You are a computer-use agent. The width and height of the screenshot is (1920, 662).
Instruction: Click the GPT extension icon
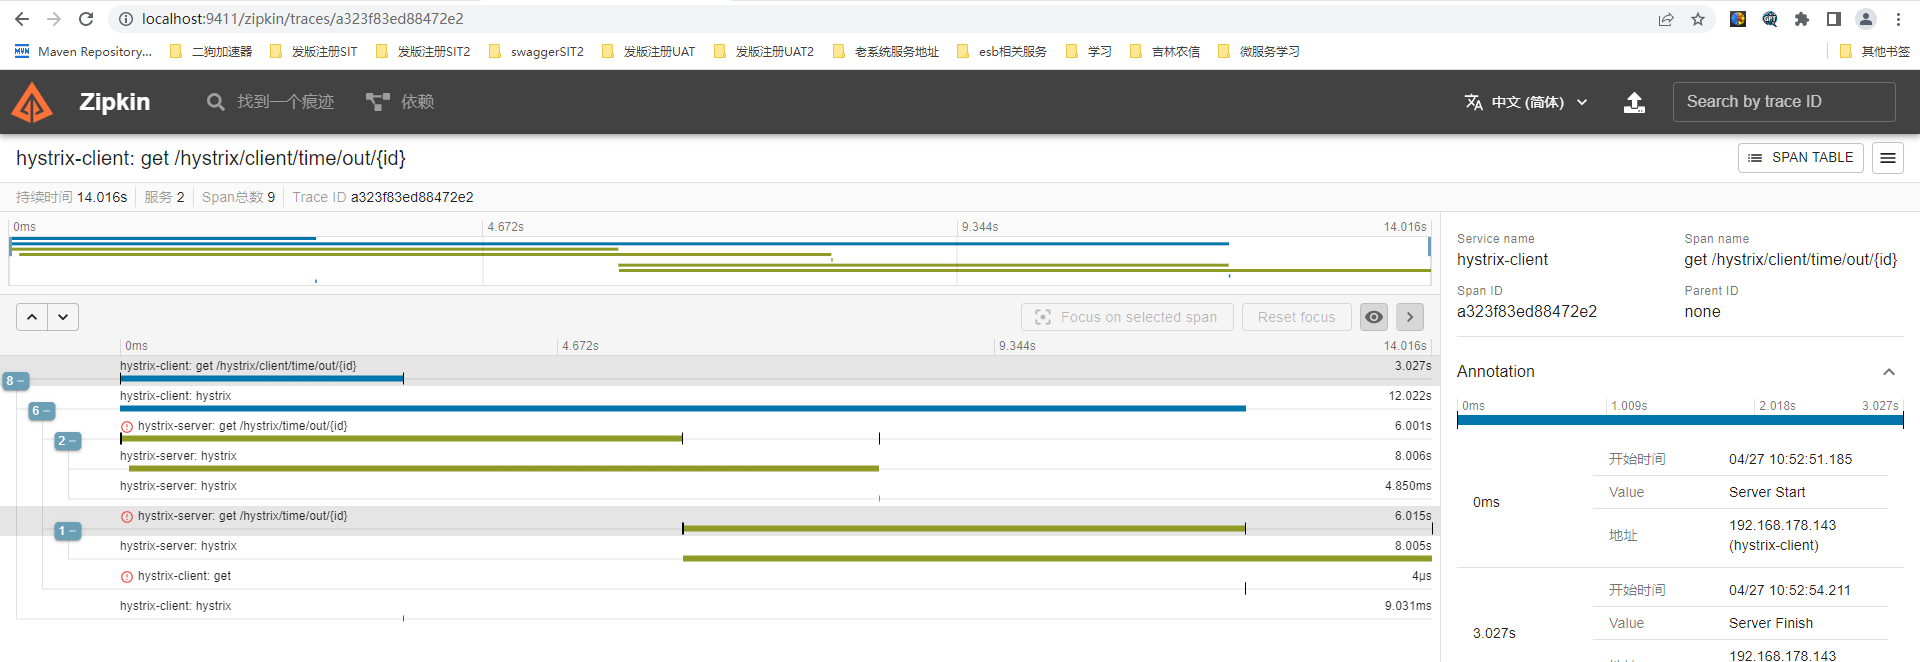pos(1770,19)
